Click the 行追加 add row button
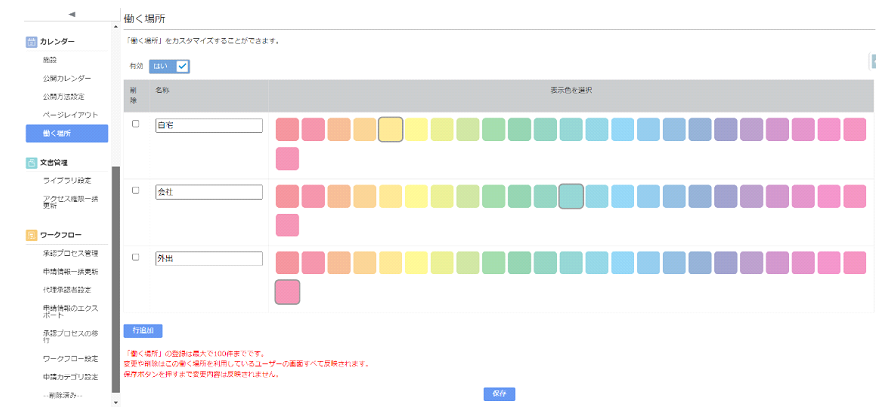 (143, 329)
